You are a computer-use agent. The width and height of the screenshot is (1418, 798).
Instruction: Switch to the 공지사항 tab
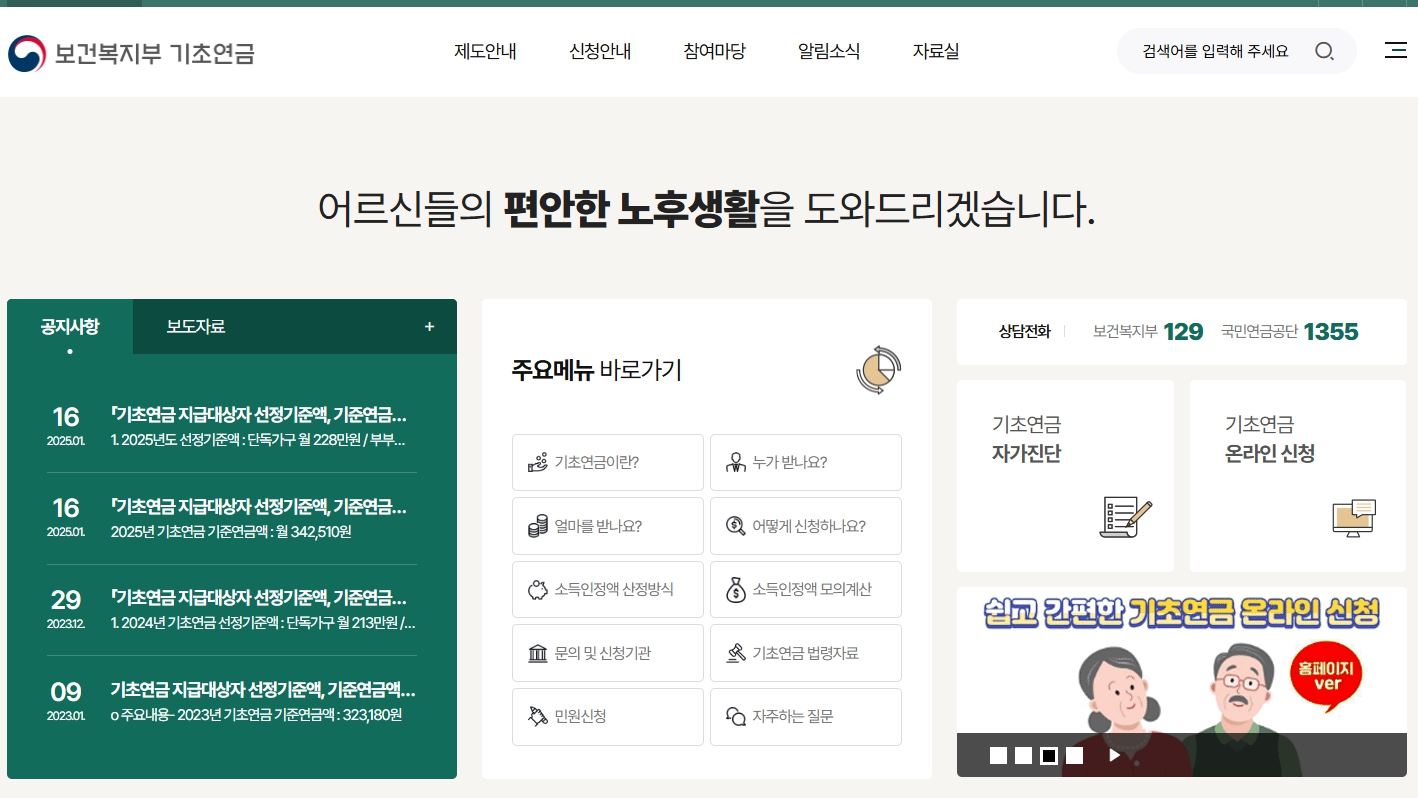click(70, 327)
